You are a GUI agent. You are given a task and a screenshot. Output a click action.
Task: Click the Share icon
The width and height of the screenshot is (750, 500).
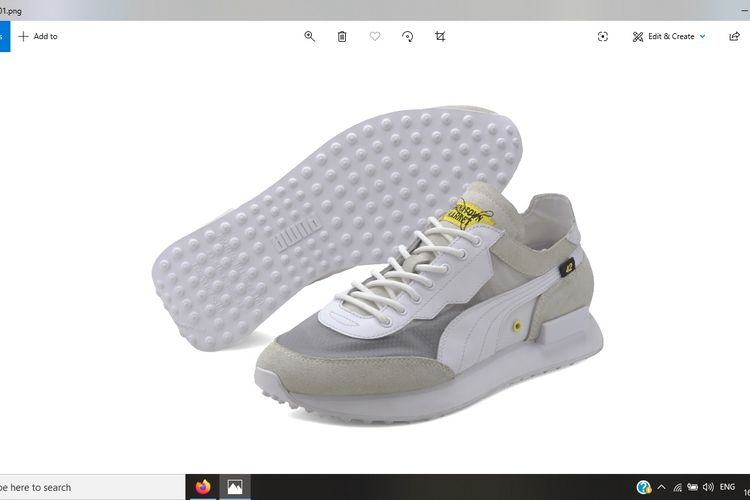click(x=735, y=36)
